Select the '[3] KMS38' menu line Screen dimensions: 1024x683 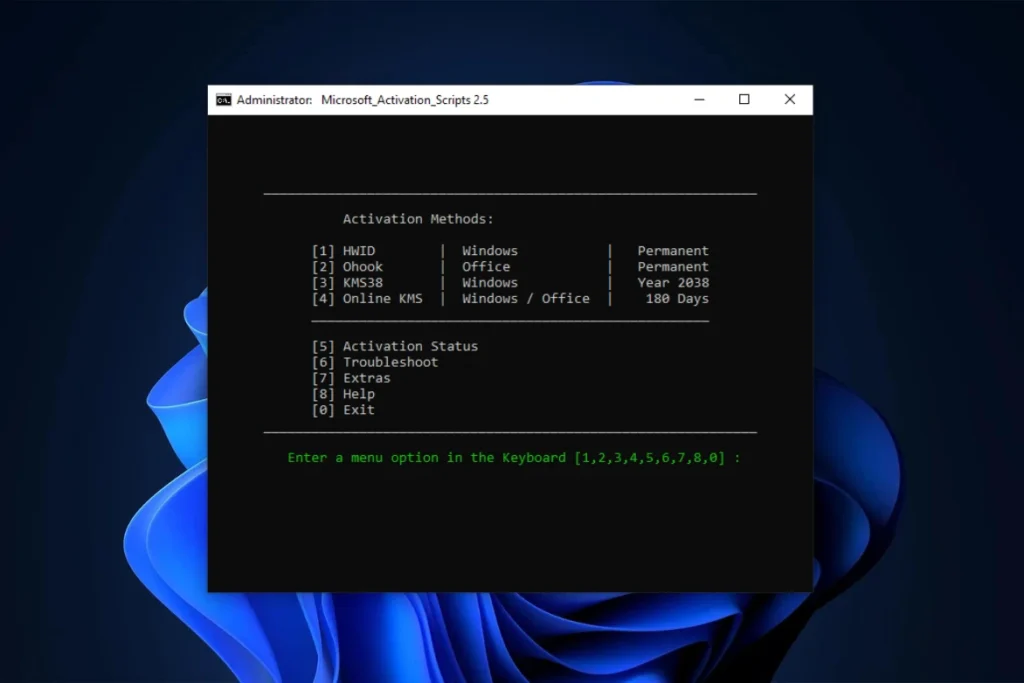(x=347, y=283)
